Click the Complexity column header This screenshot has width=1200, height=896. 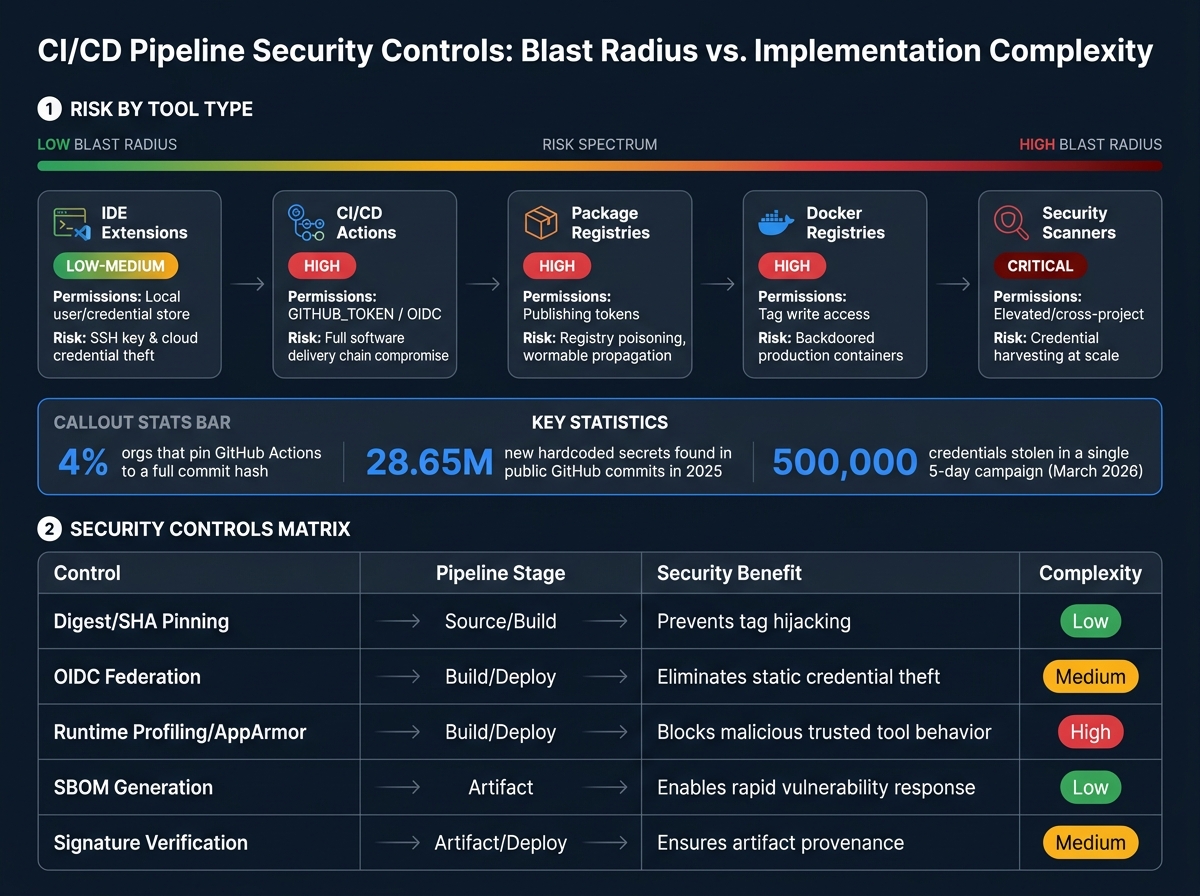tap(1090, 573)
